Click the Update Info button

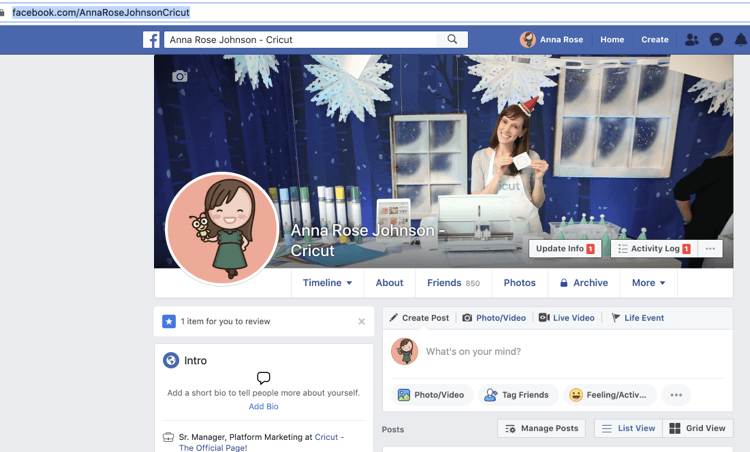565,249
